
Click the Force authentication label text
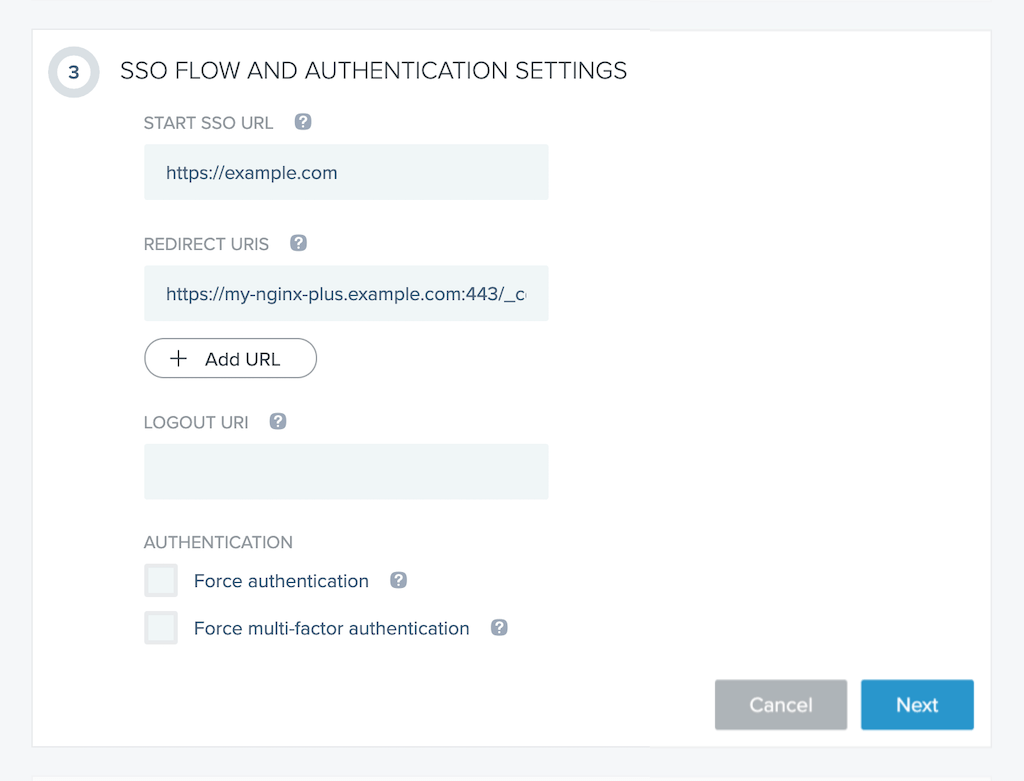(281, 581)
